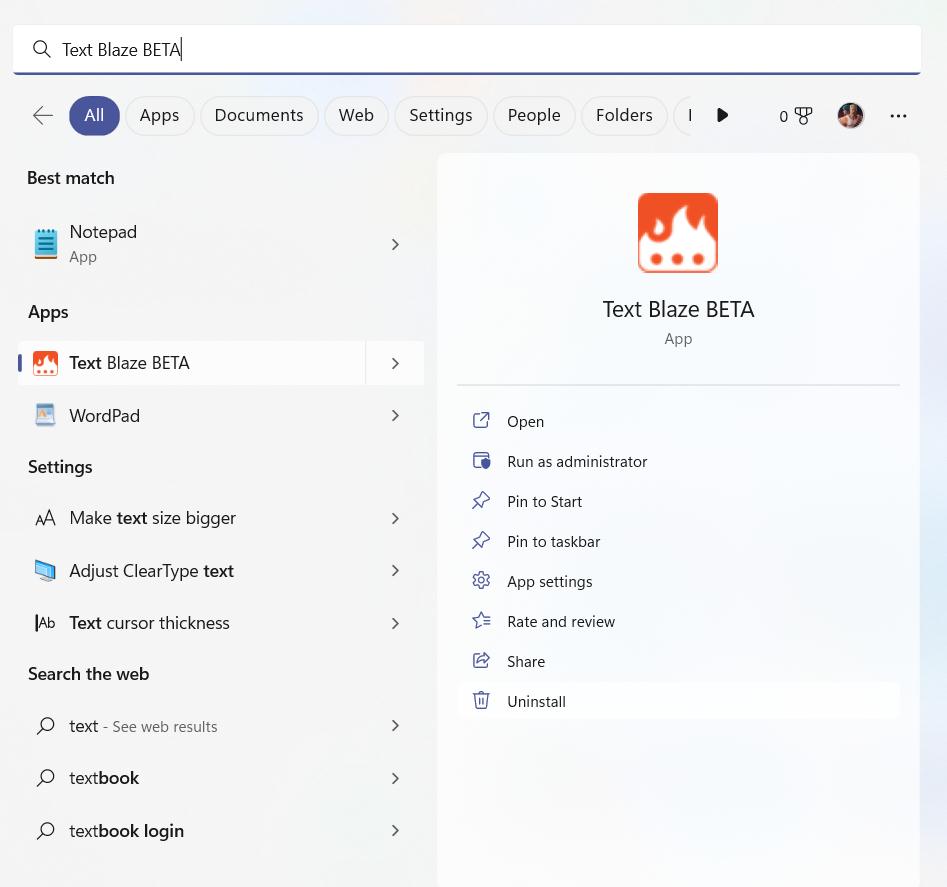
Task: Choose Rate and review
Action: click(x=678, y=621)
